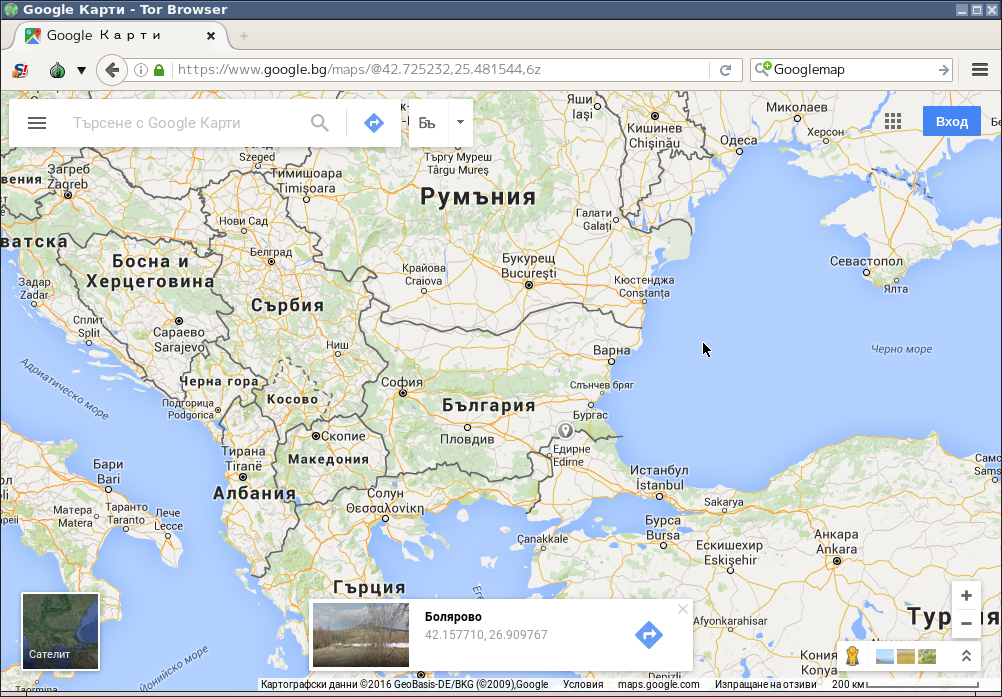Open search engine selector magnifier icon
The width and height of the screenshot is (1002, 697).
click(762, 69)
